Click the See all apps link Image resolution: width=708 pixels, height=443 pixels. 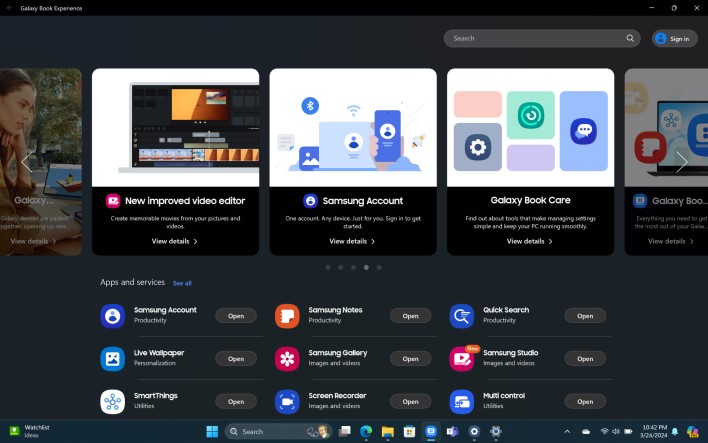(182, 283)
